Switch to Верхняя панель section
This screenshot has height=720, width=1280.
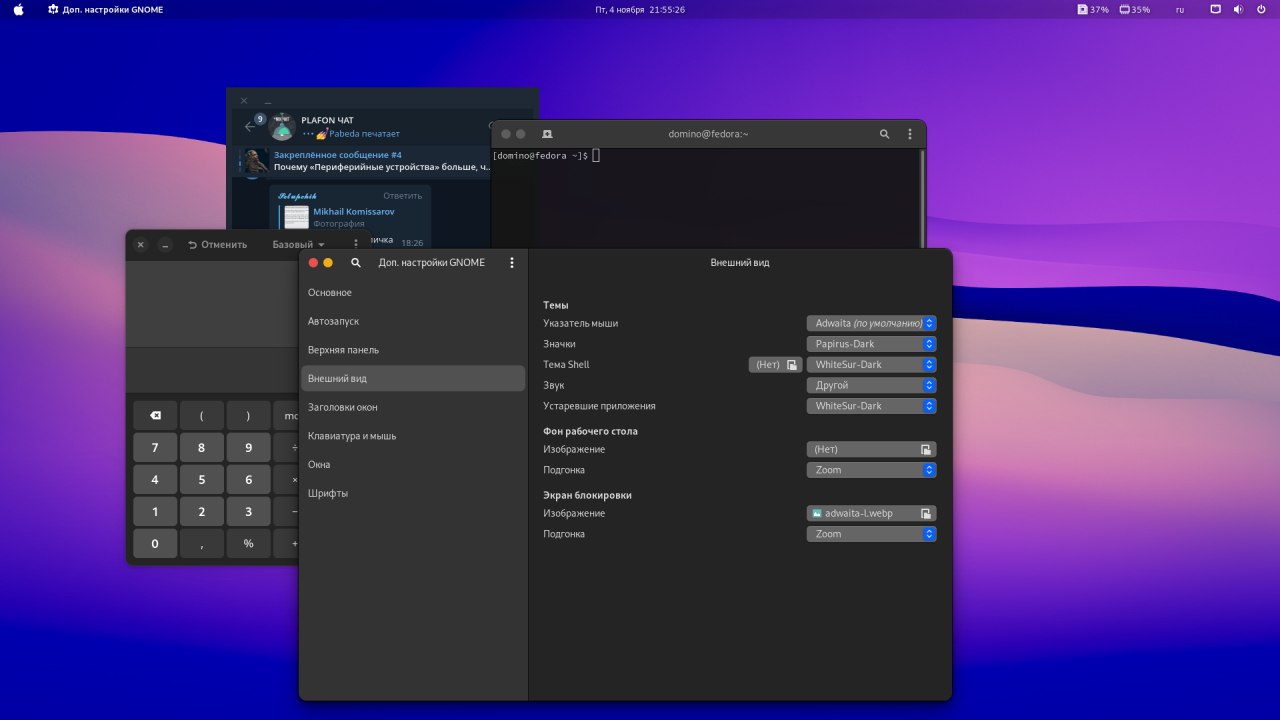[x=343, y=350]
